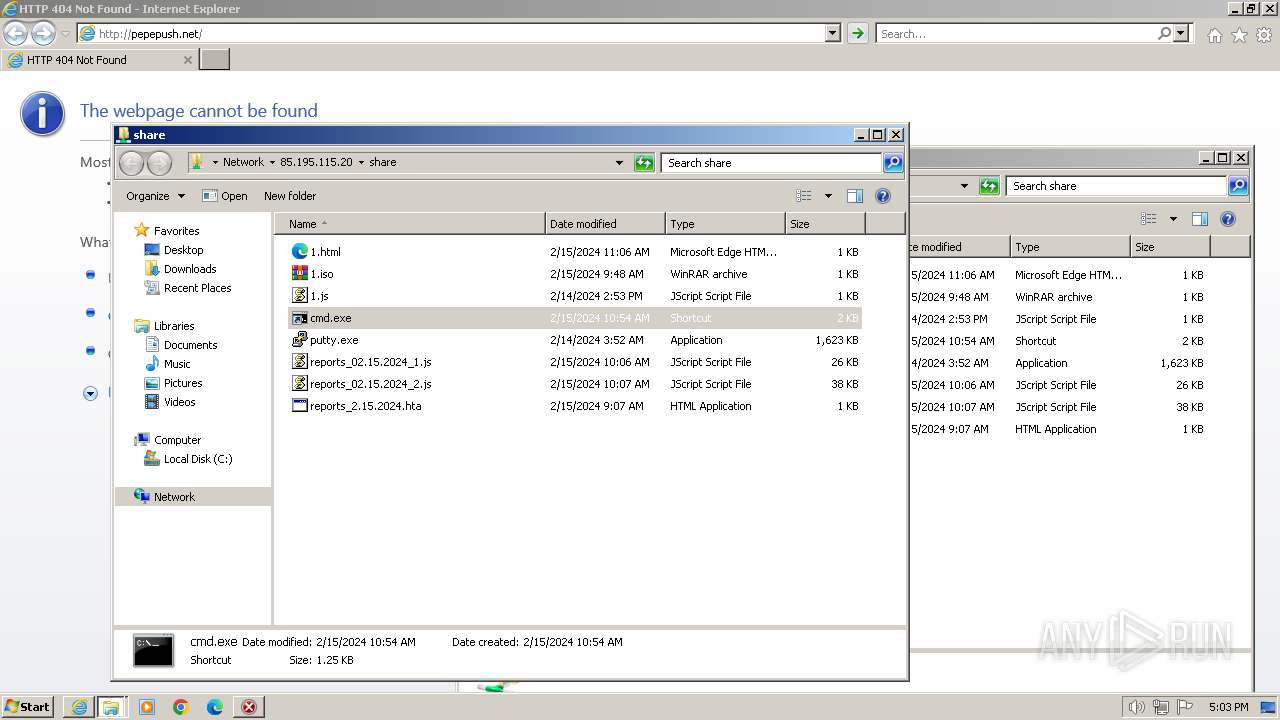Viewport: 1280px width, 720px height.
Task: Open Windows Explorer taskbar button
Action: [x=111, y=707]
